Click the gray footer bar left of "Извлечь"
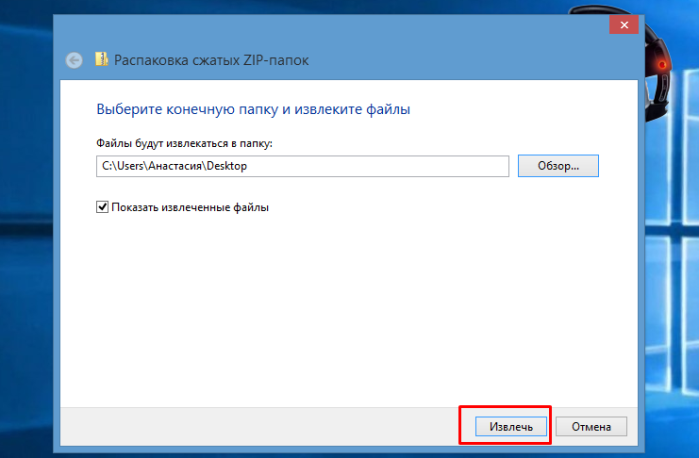 coord(259,426)
